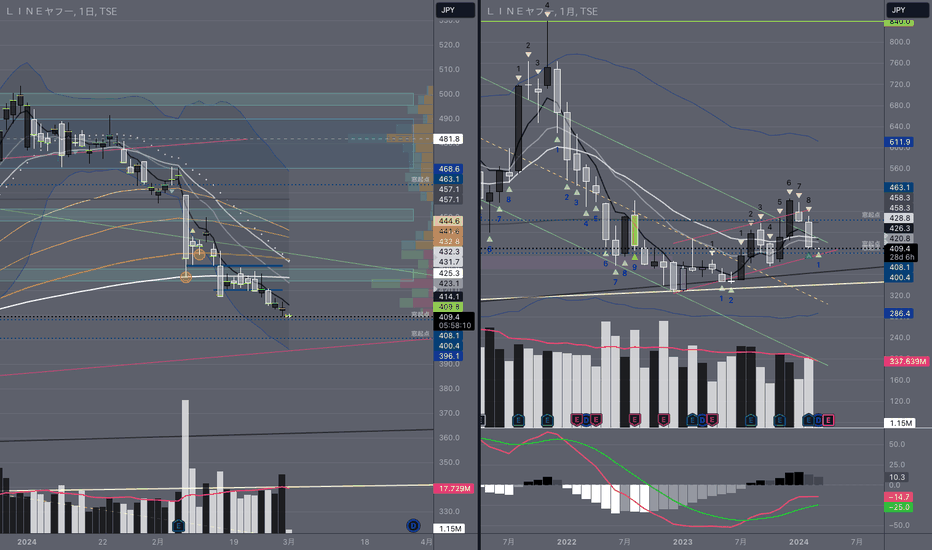Click -14.7 MACD value label
932x550 pixels.
click(898, 497)
